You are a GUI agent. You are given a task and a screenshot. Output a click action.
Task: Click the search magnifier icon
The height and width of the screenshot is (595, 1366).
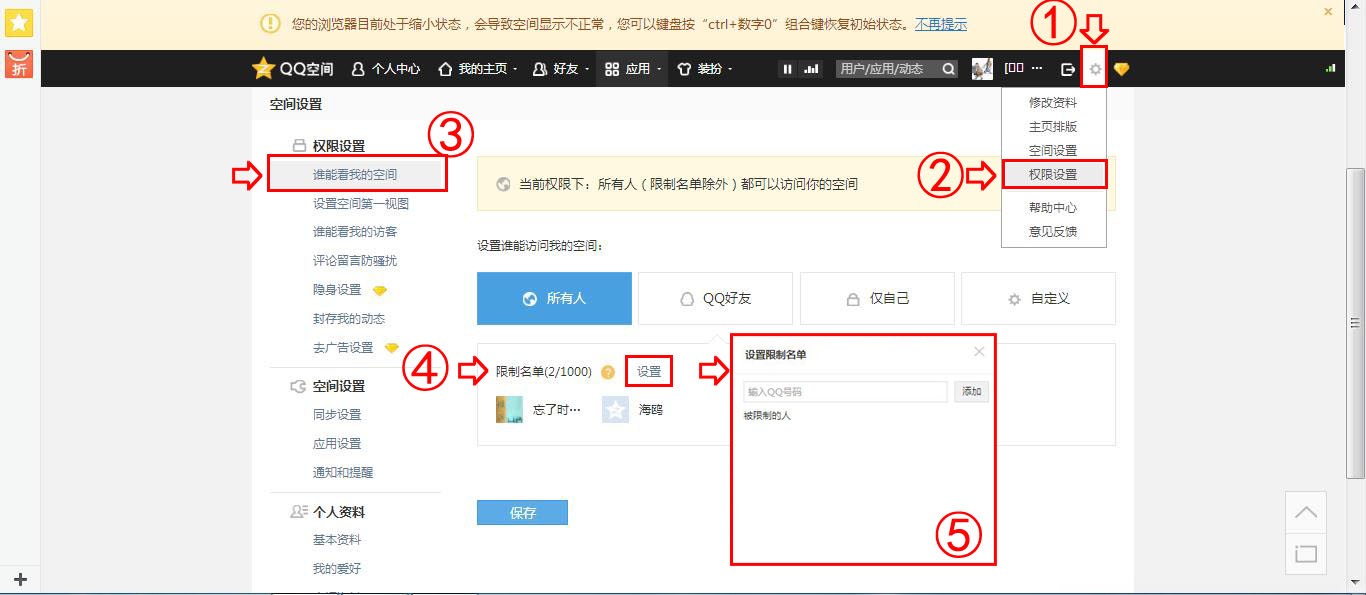[x=947, y=69]
